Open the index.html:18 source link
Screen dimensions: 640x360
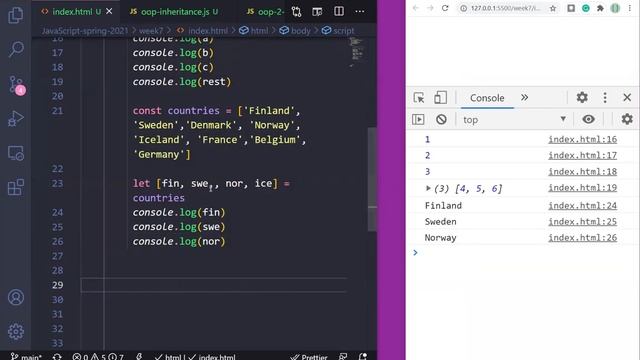click(582, 171)
